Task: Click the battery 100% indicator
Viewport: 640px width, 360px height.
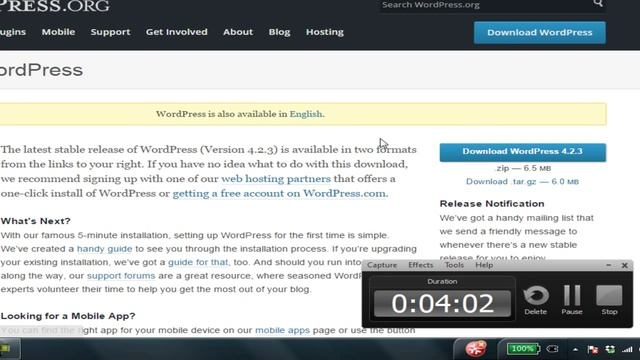Action: 523,349
